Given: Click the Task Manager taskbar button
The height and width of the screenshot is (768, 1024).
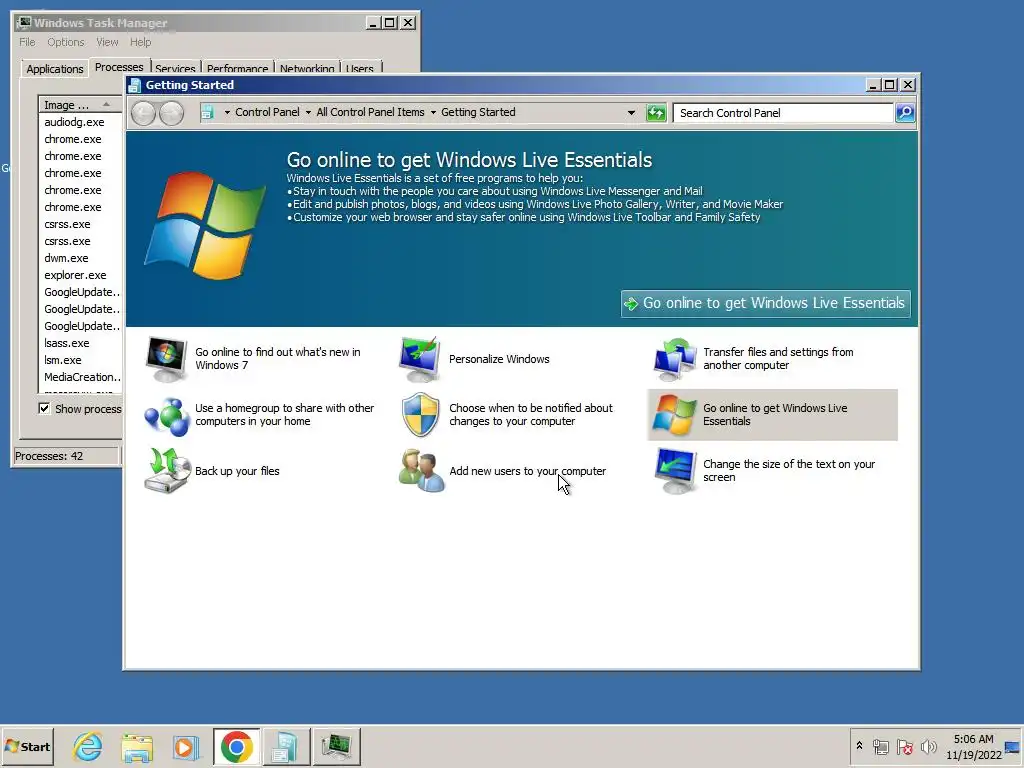Looking at the screenshot, I should pyautogui.click(x=336, y=746).
